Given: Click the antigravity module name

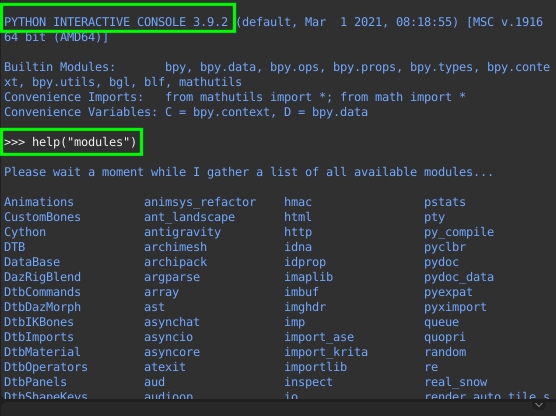Looking at the screenshot, I should click(182, 232).
